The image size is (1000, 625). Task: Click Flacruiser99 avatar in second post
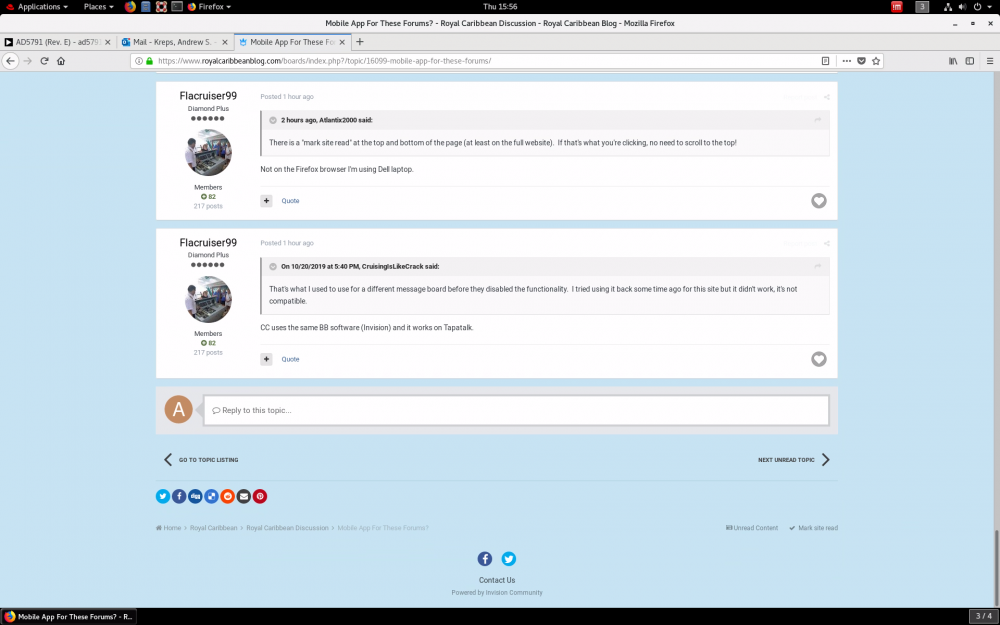point(208,299)
